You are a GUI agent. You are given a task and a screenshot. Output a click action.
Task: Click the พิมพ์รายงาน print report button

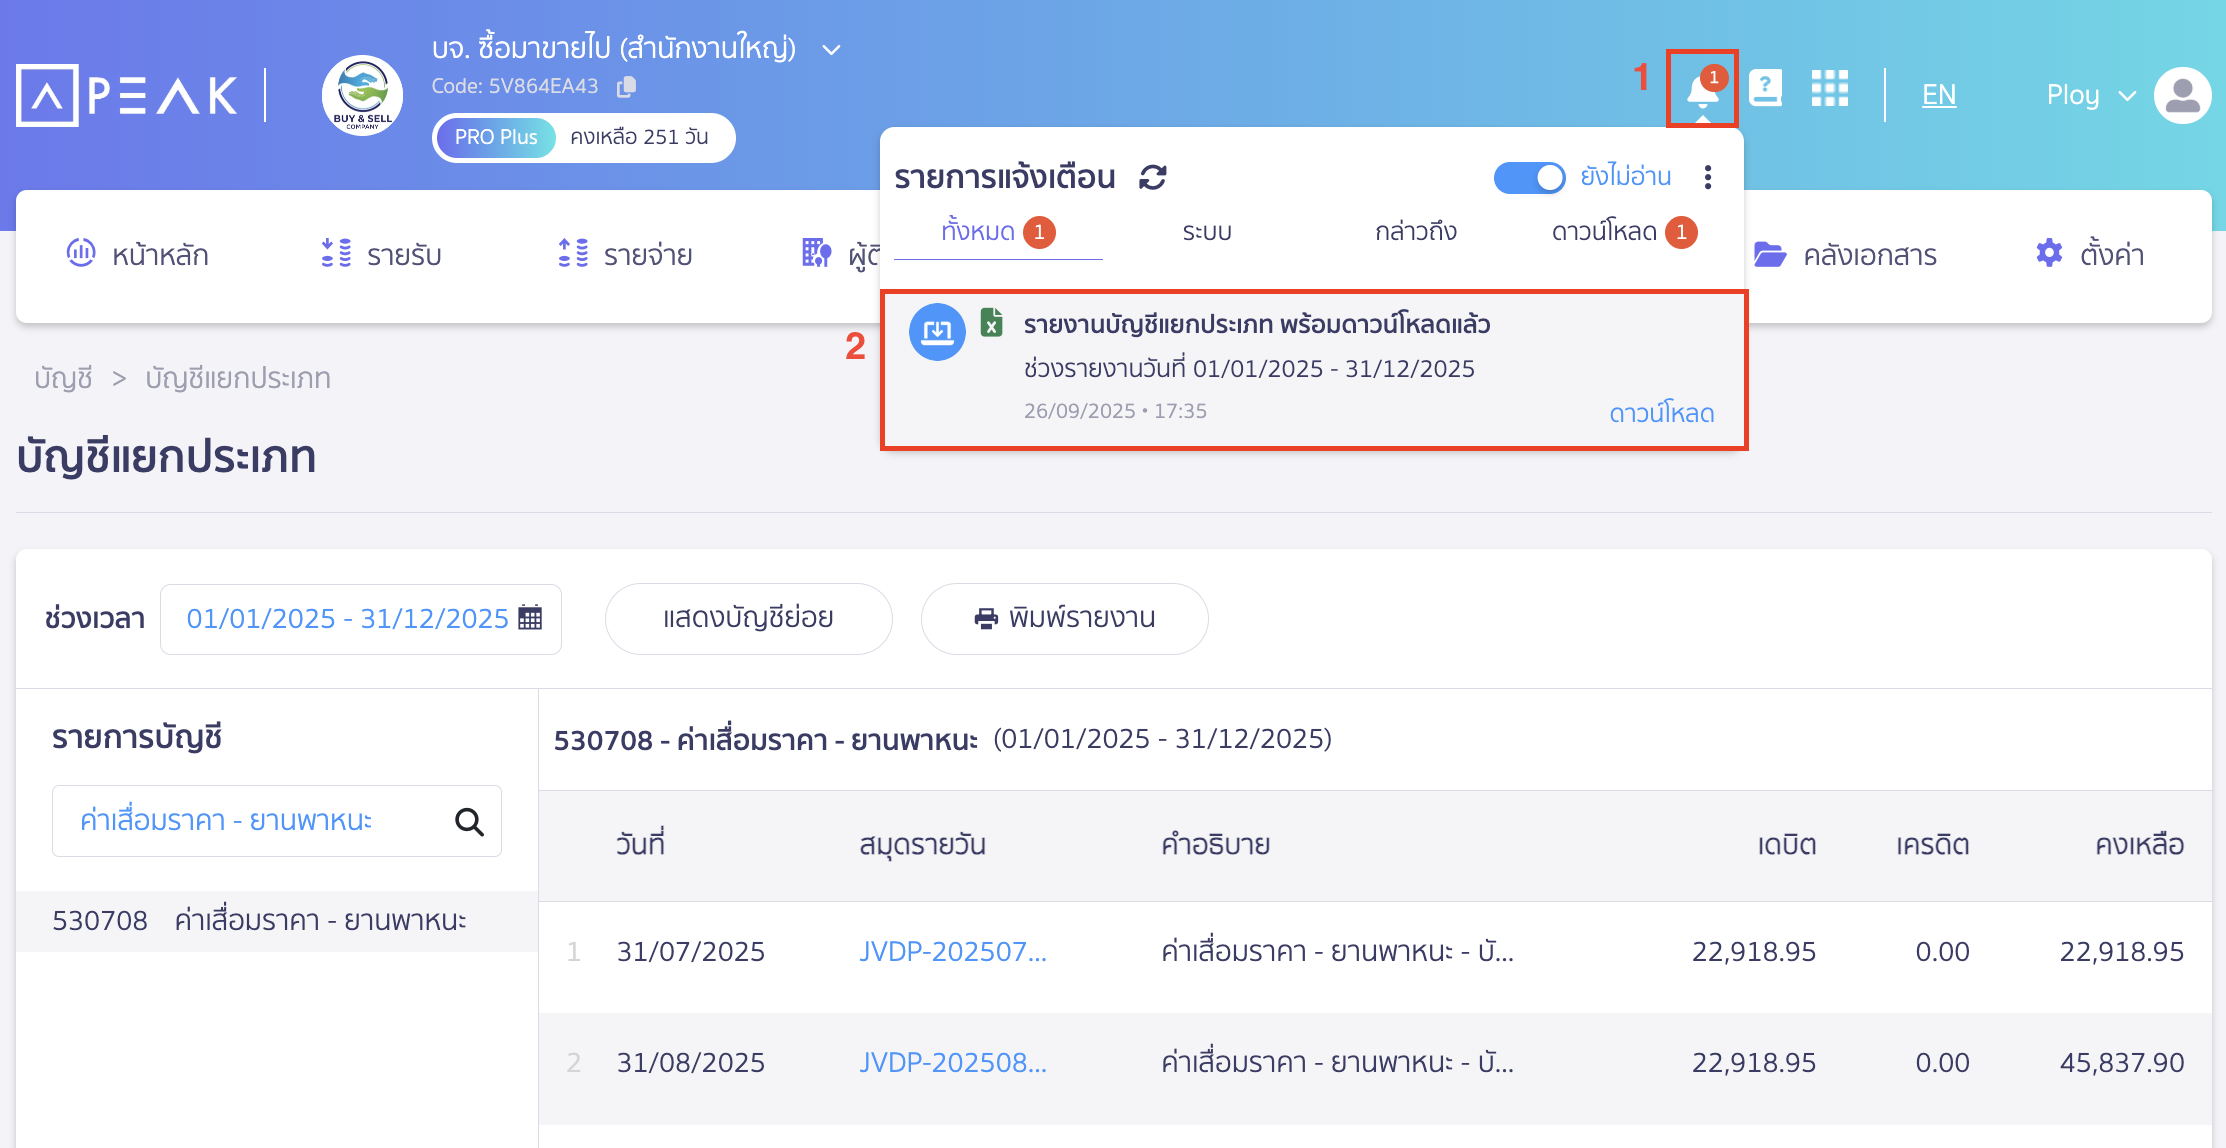click(x=1064, y=618)
